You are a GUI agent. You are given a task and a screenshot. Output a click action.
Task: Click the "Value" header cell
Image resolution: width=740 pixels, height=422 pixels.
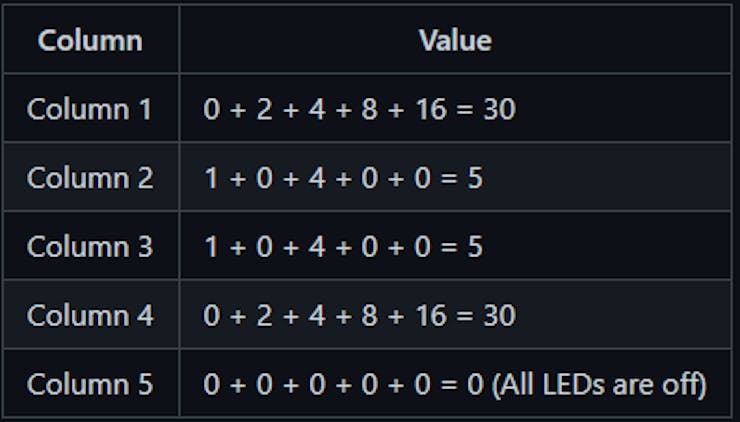tap(455, 41)
